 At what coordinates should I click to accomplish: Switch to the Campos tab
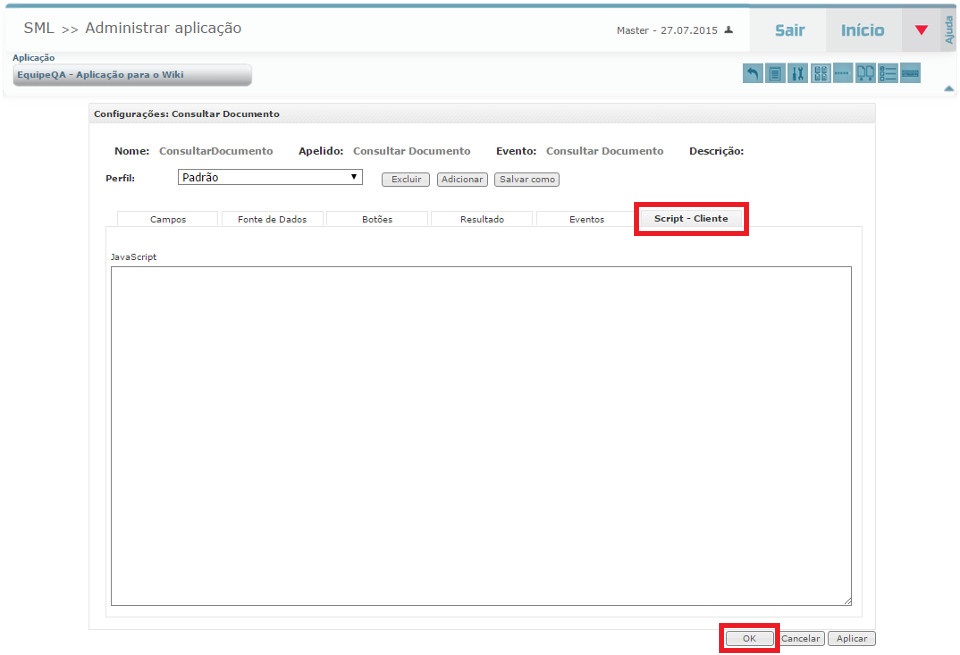168,219
